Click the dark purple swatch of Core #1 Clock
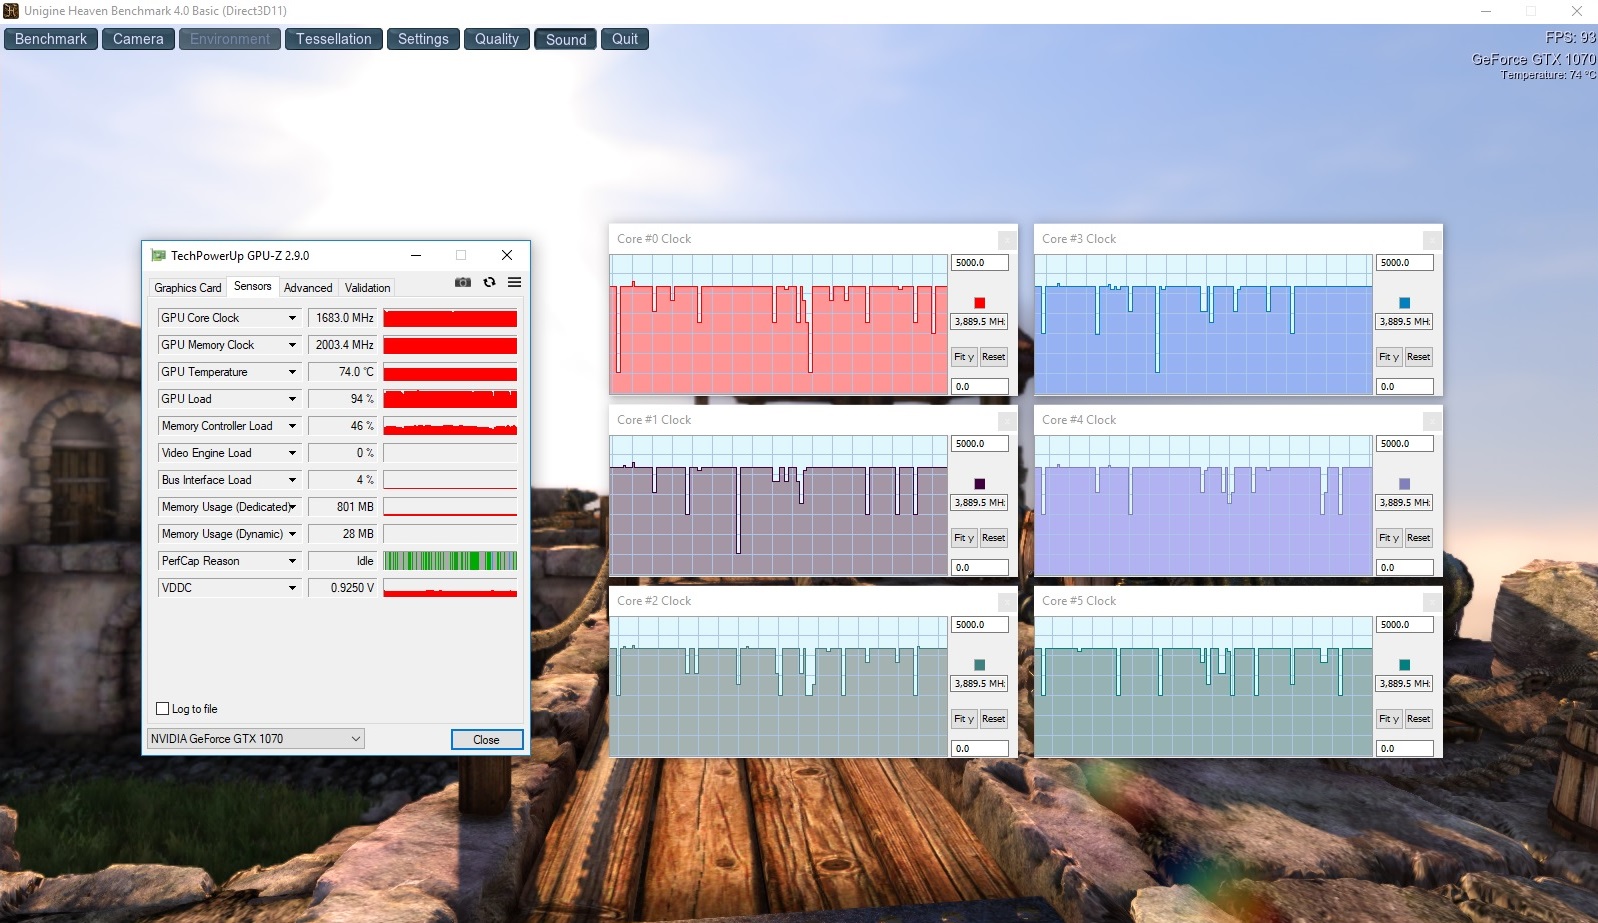1598x923 pixels. pos(979,484)
